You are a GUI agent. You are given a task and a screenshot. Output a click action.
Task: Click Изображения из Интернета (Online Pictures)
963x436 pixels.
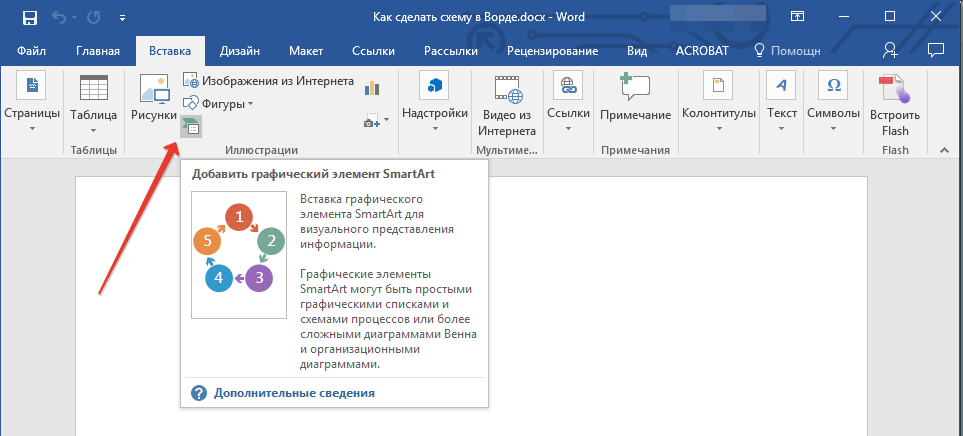click(268, 80)
